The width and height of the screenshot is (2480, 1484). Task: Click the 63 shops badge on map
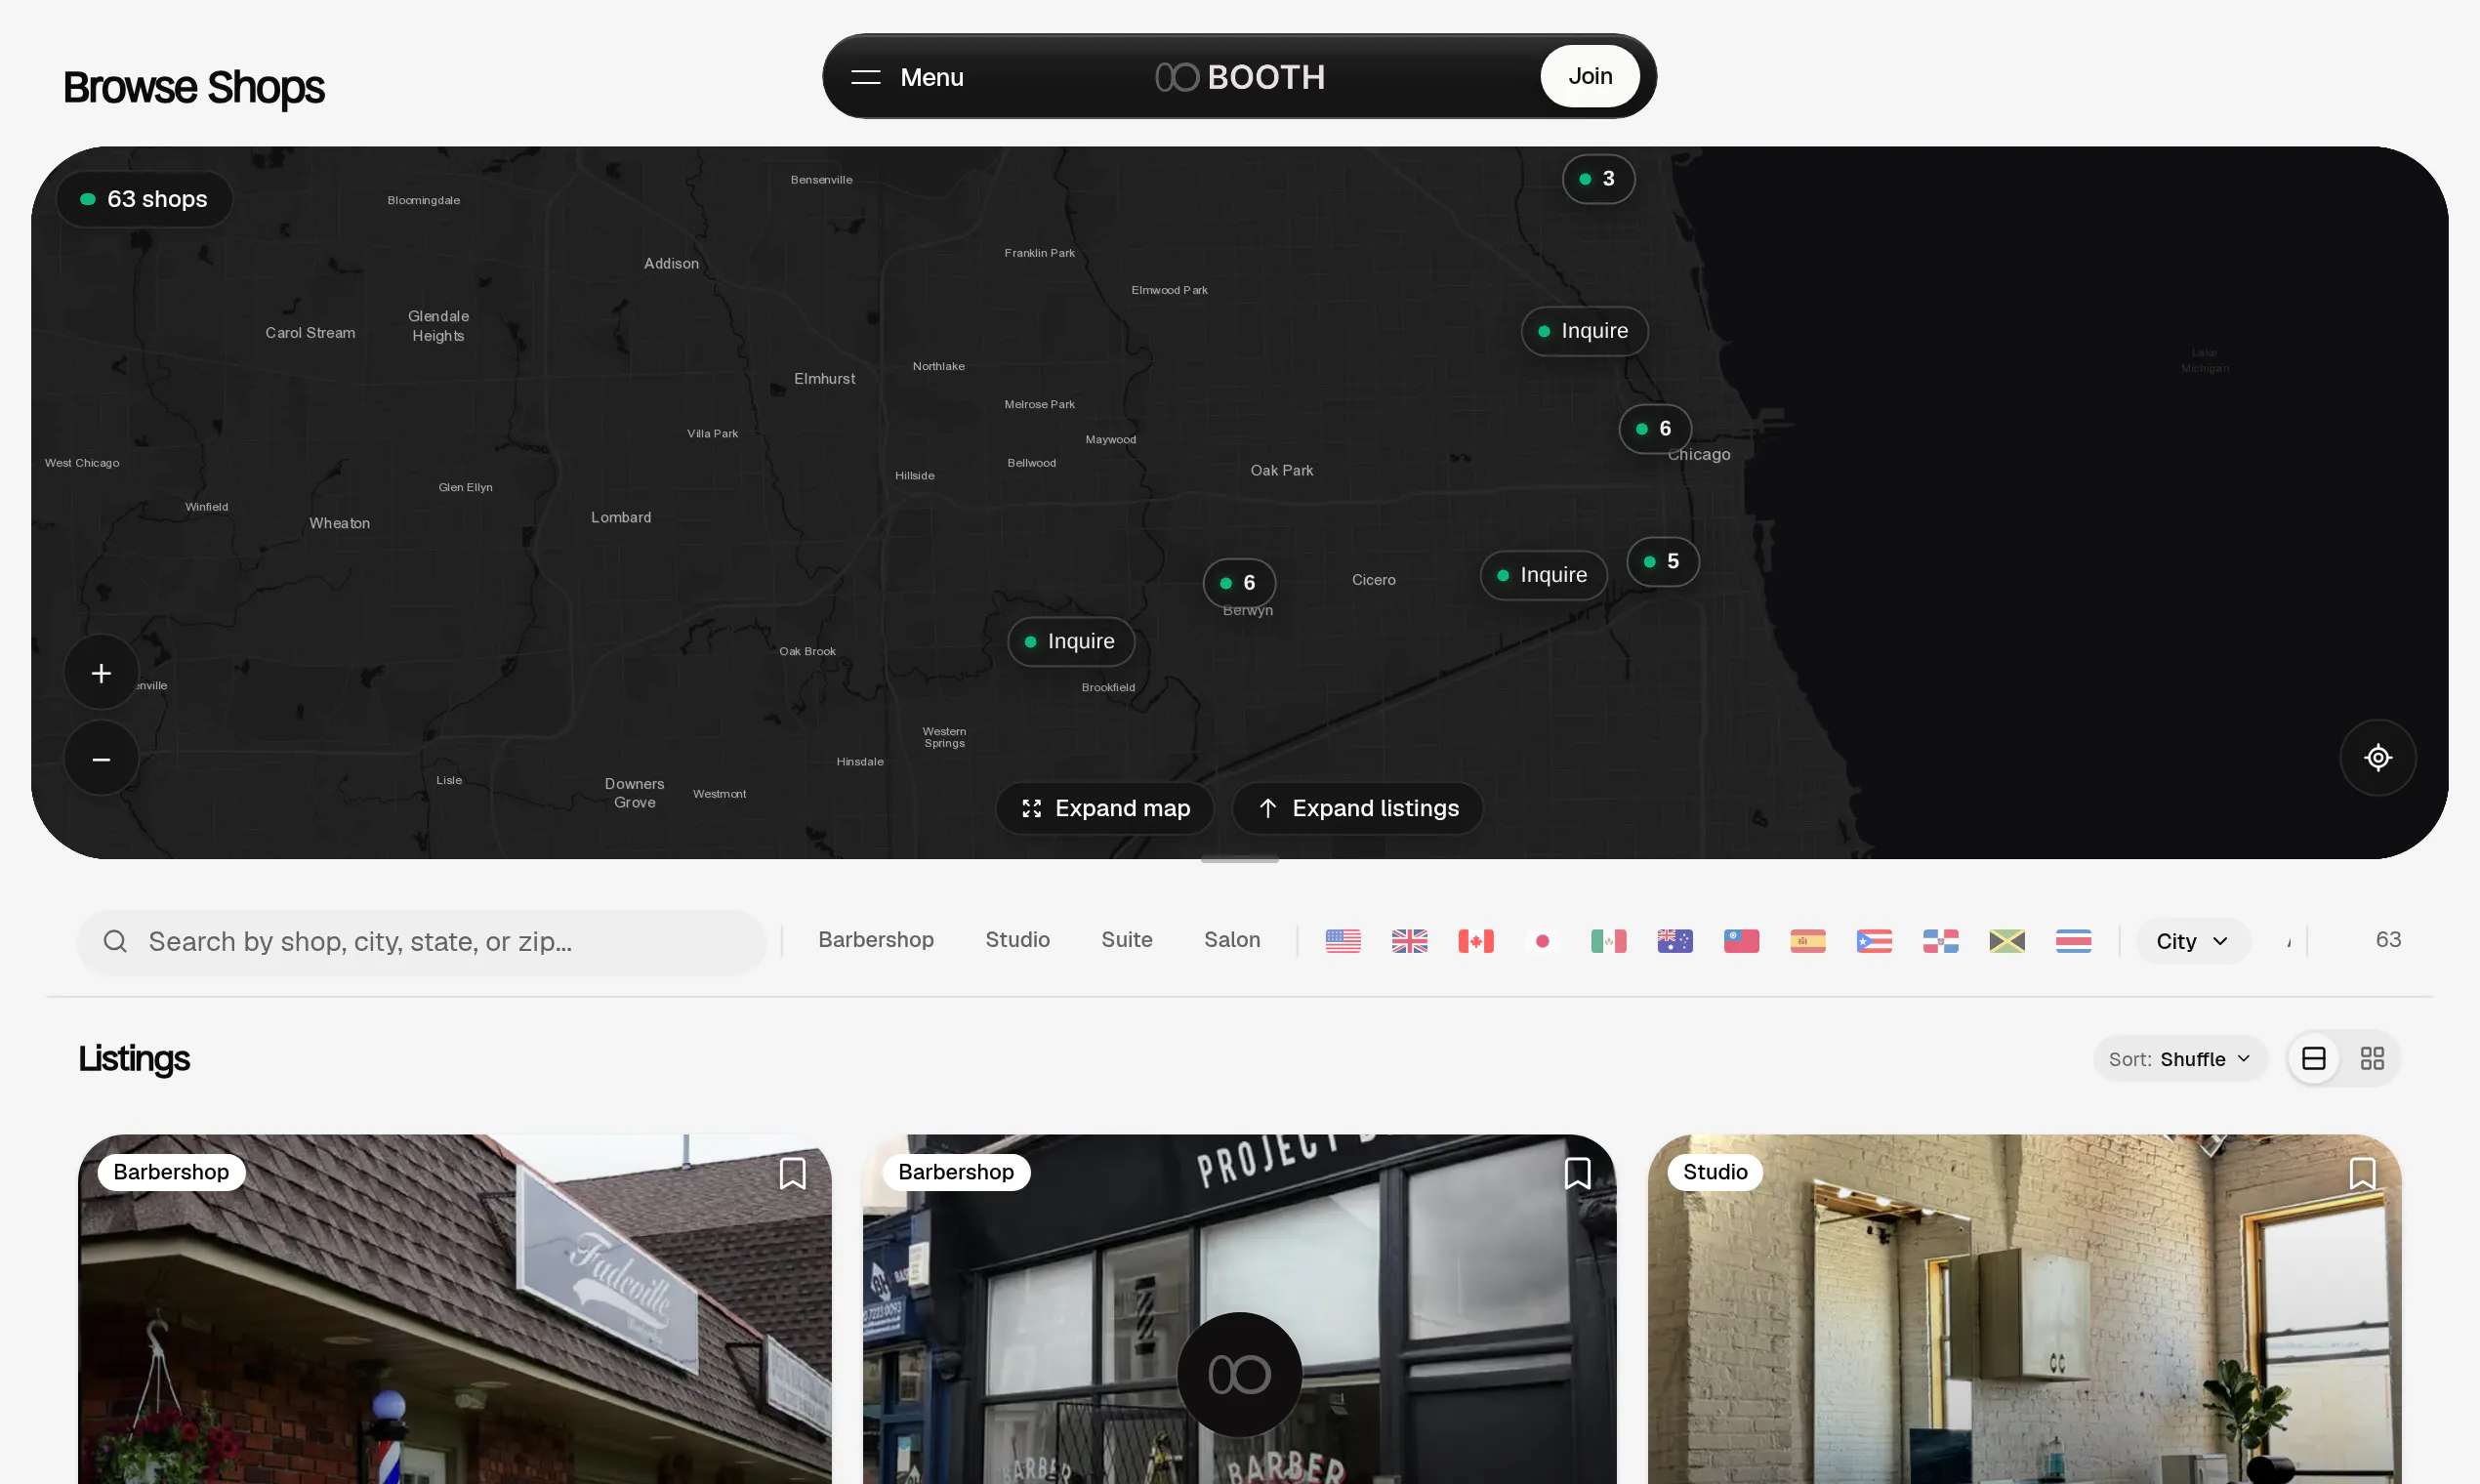(144, 199)
